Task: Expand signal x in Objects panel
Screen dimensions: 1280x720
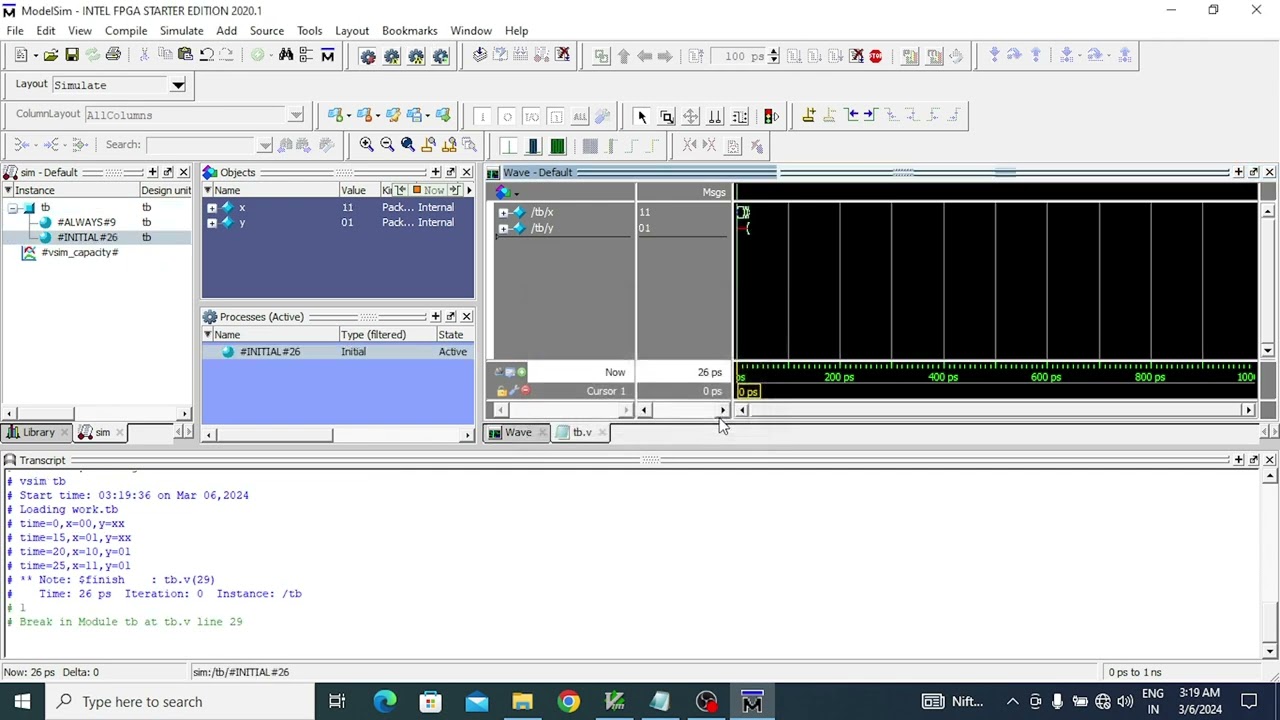Action: click(212, 208)
